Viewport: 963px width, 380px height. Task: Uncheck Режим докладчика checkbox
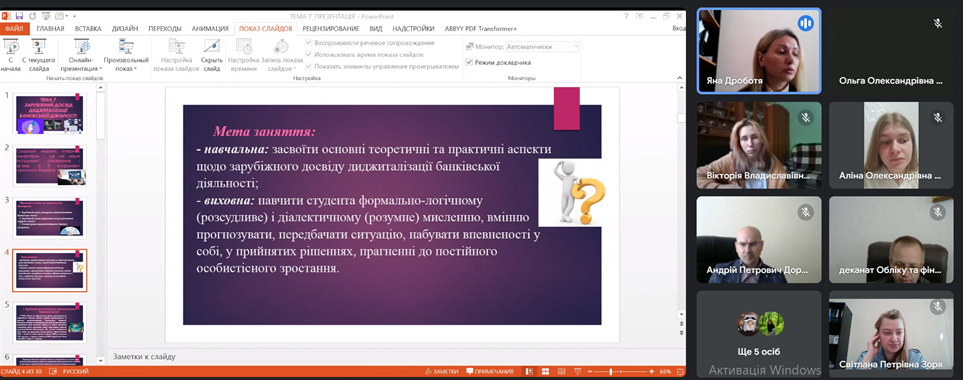tap(469, 62)
